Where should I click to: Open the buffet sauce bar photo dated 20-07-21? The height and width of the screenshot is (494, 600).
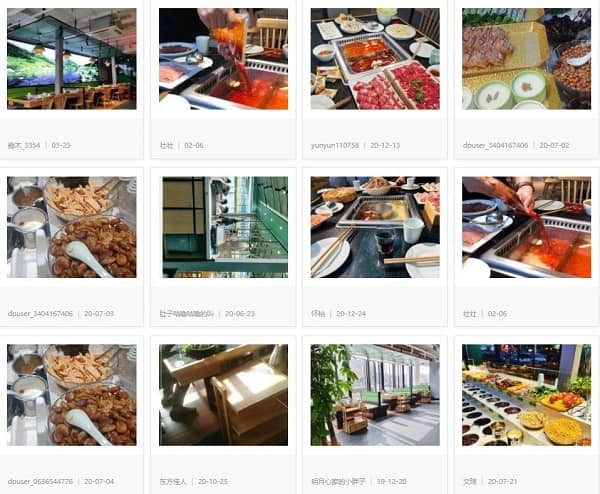coord(527,395)
